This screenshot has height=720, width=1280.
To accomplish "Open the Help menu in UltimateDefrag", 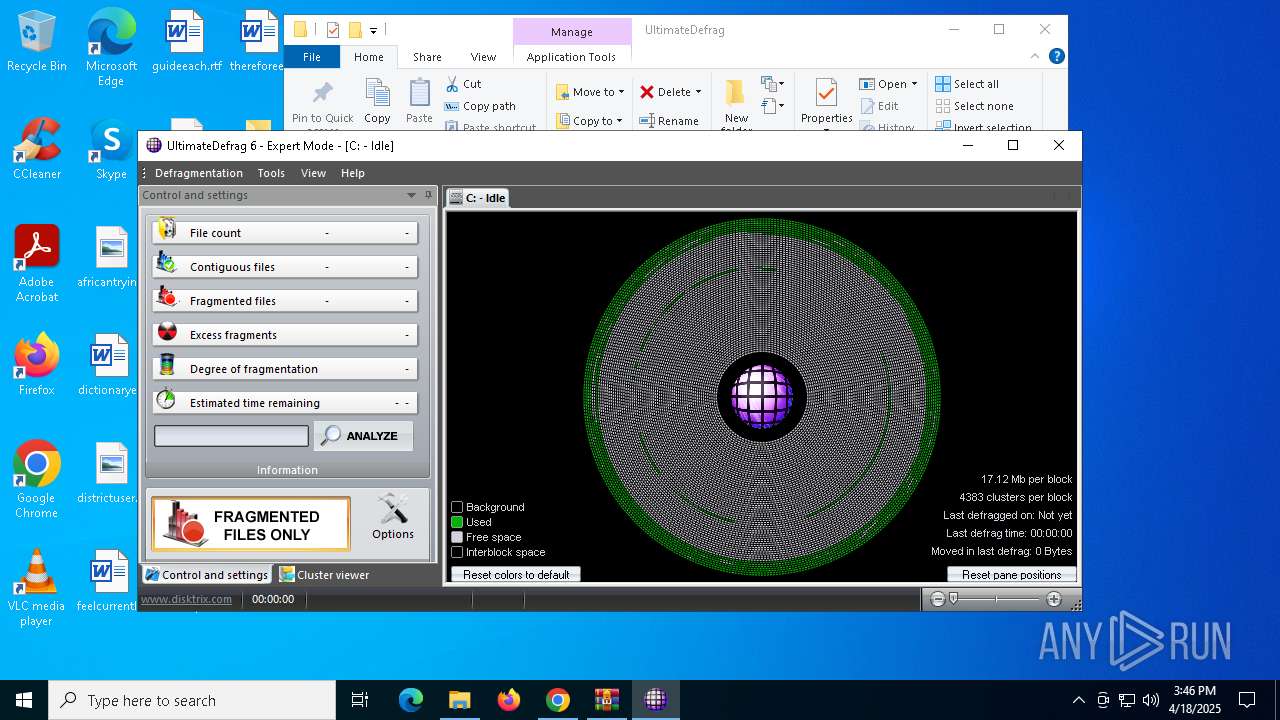I will coord(353,173).
